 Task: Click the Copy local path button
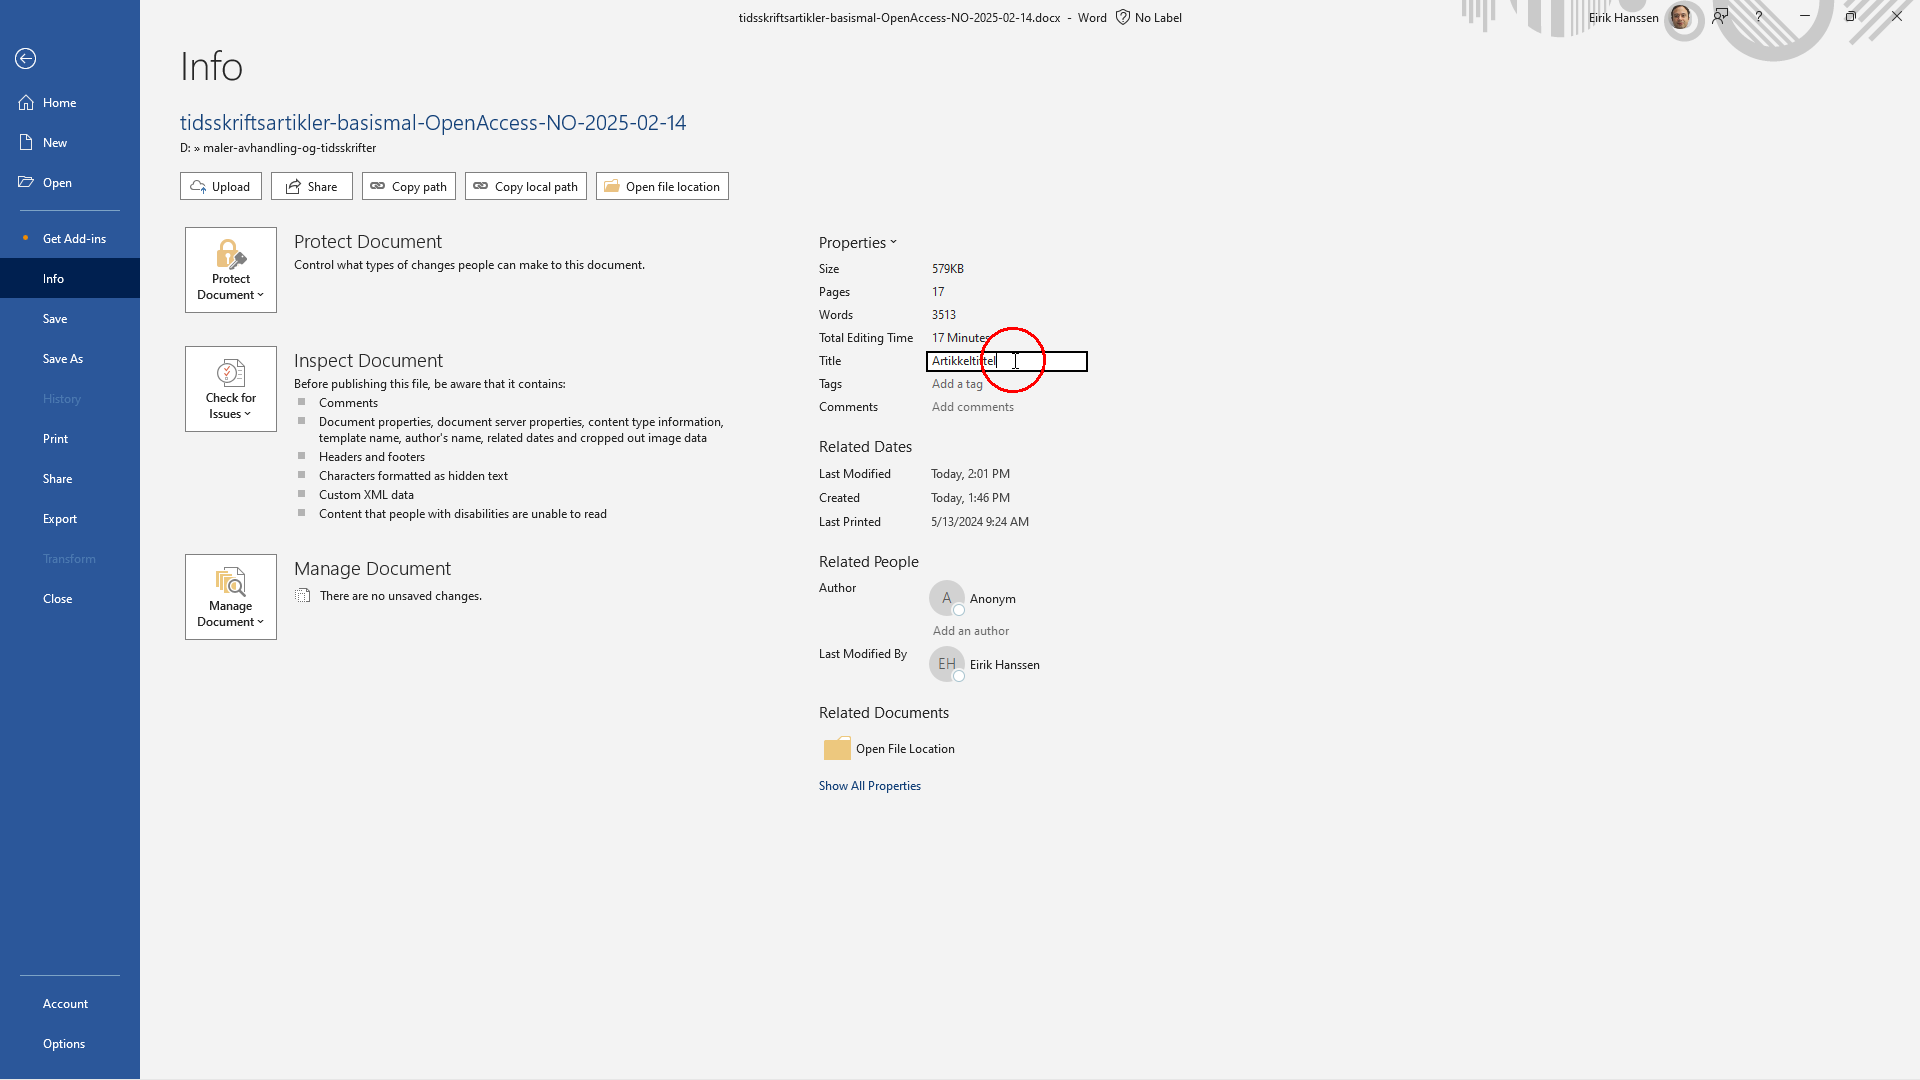(x=525, y=187)
